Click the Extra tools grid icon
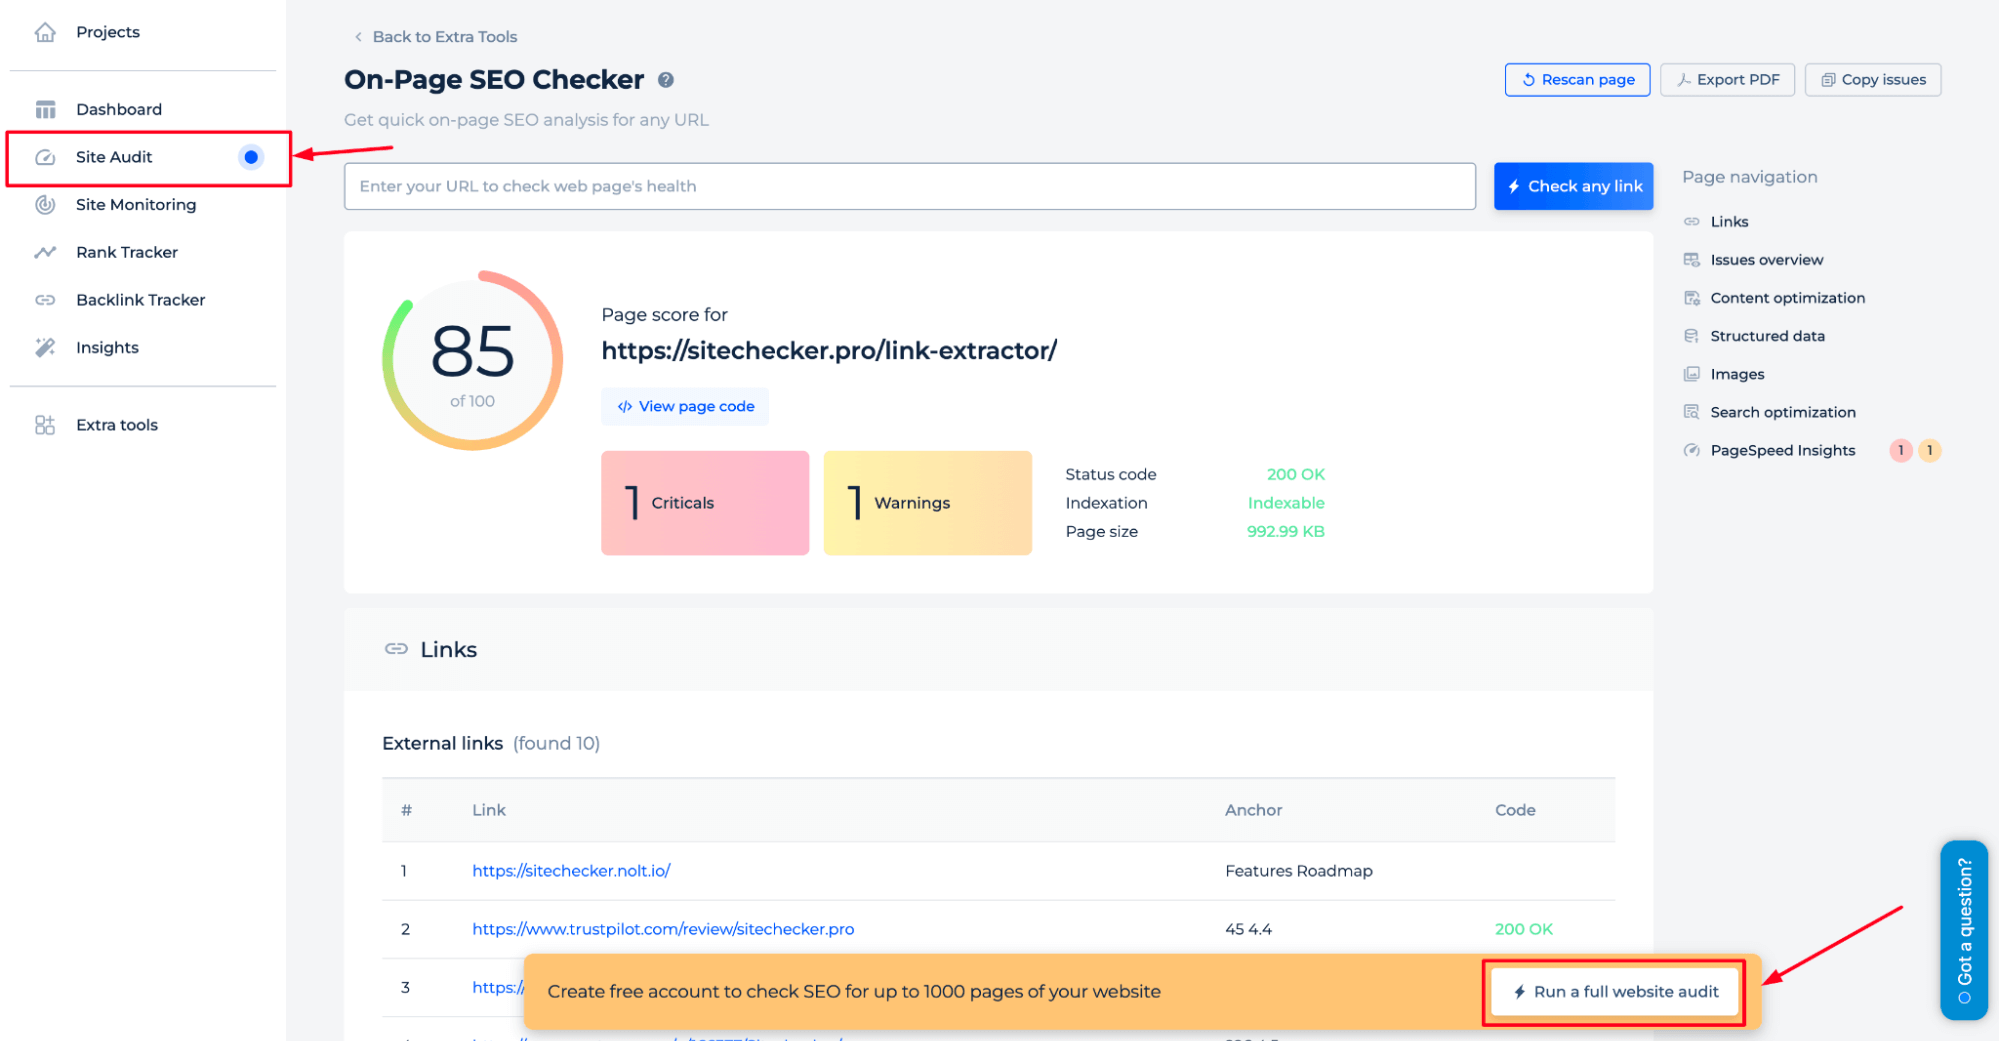Image resolution: width=1999 pixels, height=1042 pixels. [x=45, y=425]
